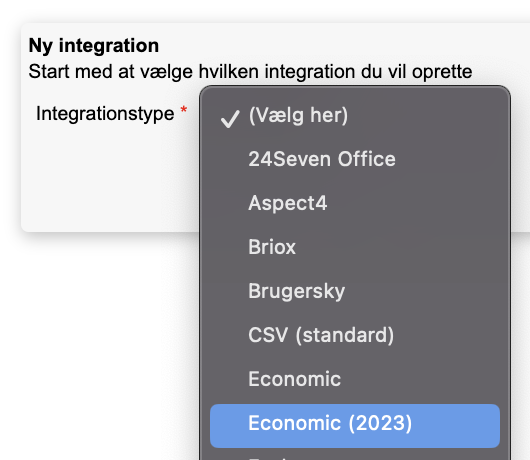Click the blue highlight right of Economic (2023)
The width and height of the screenshot is (530, 460).
click(x=456, y=426)
